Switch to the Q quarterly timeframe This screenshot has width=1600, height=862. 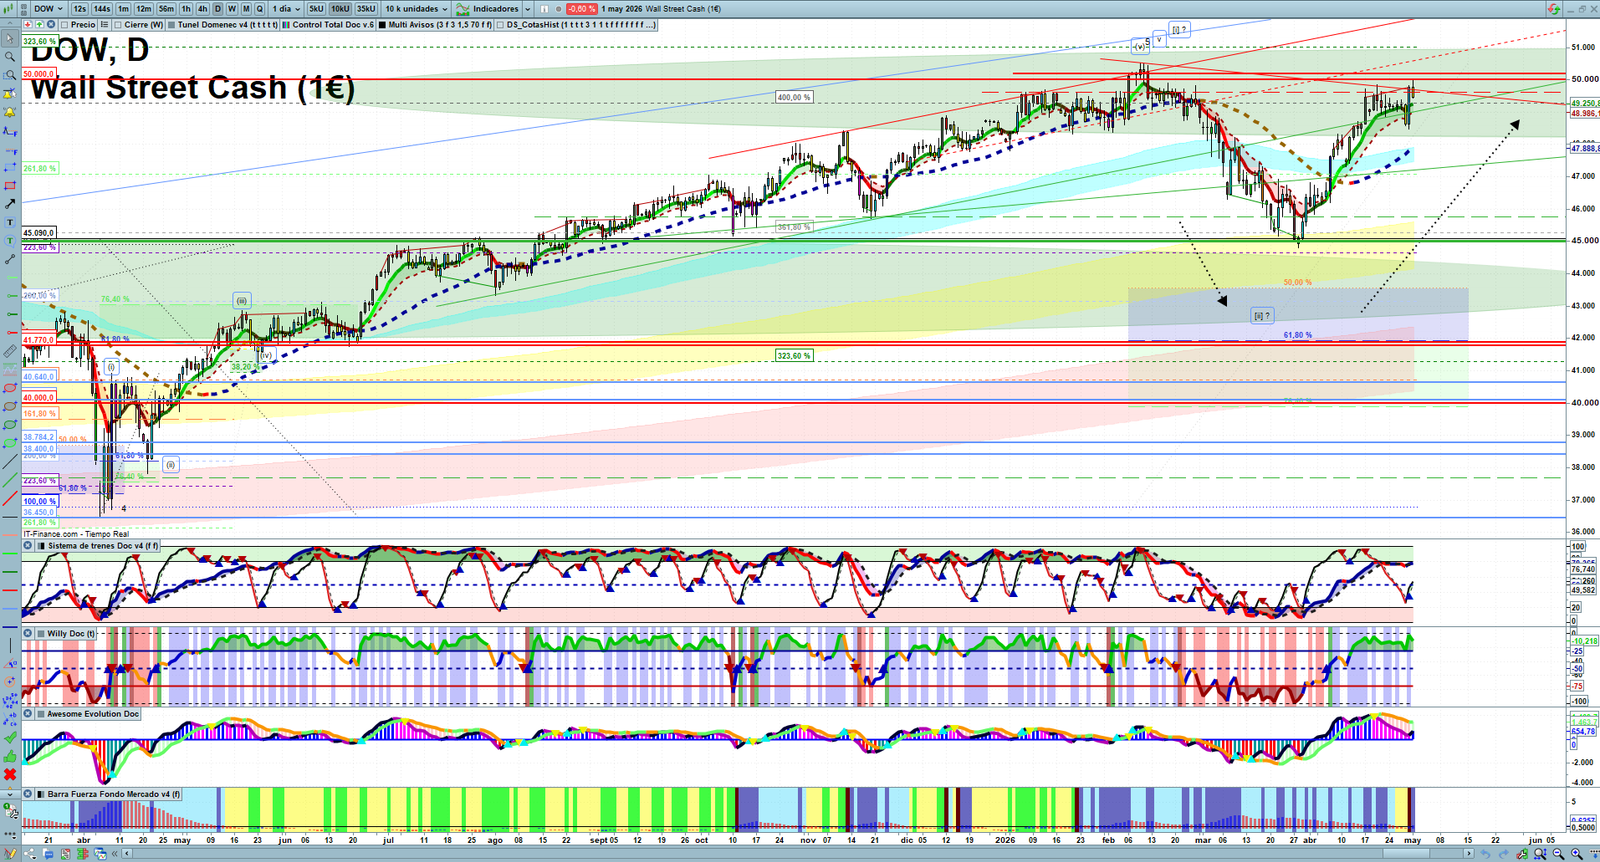pos(260,8)
